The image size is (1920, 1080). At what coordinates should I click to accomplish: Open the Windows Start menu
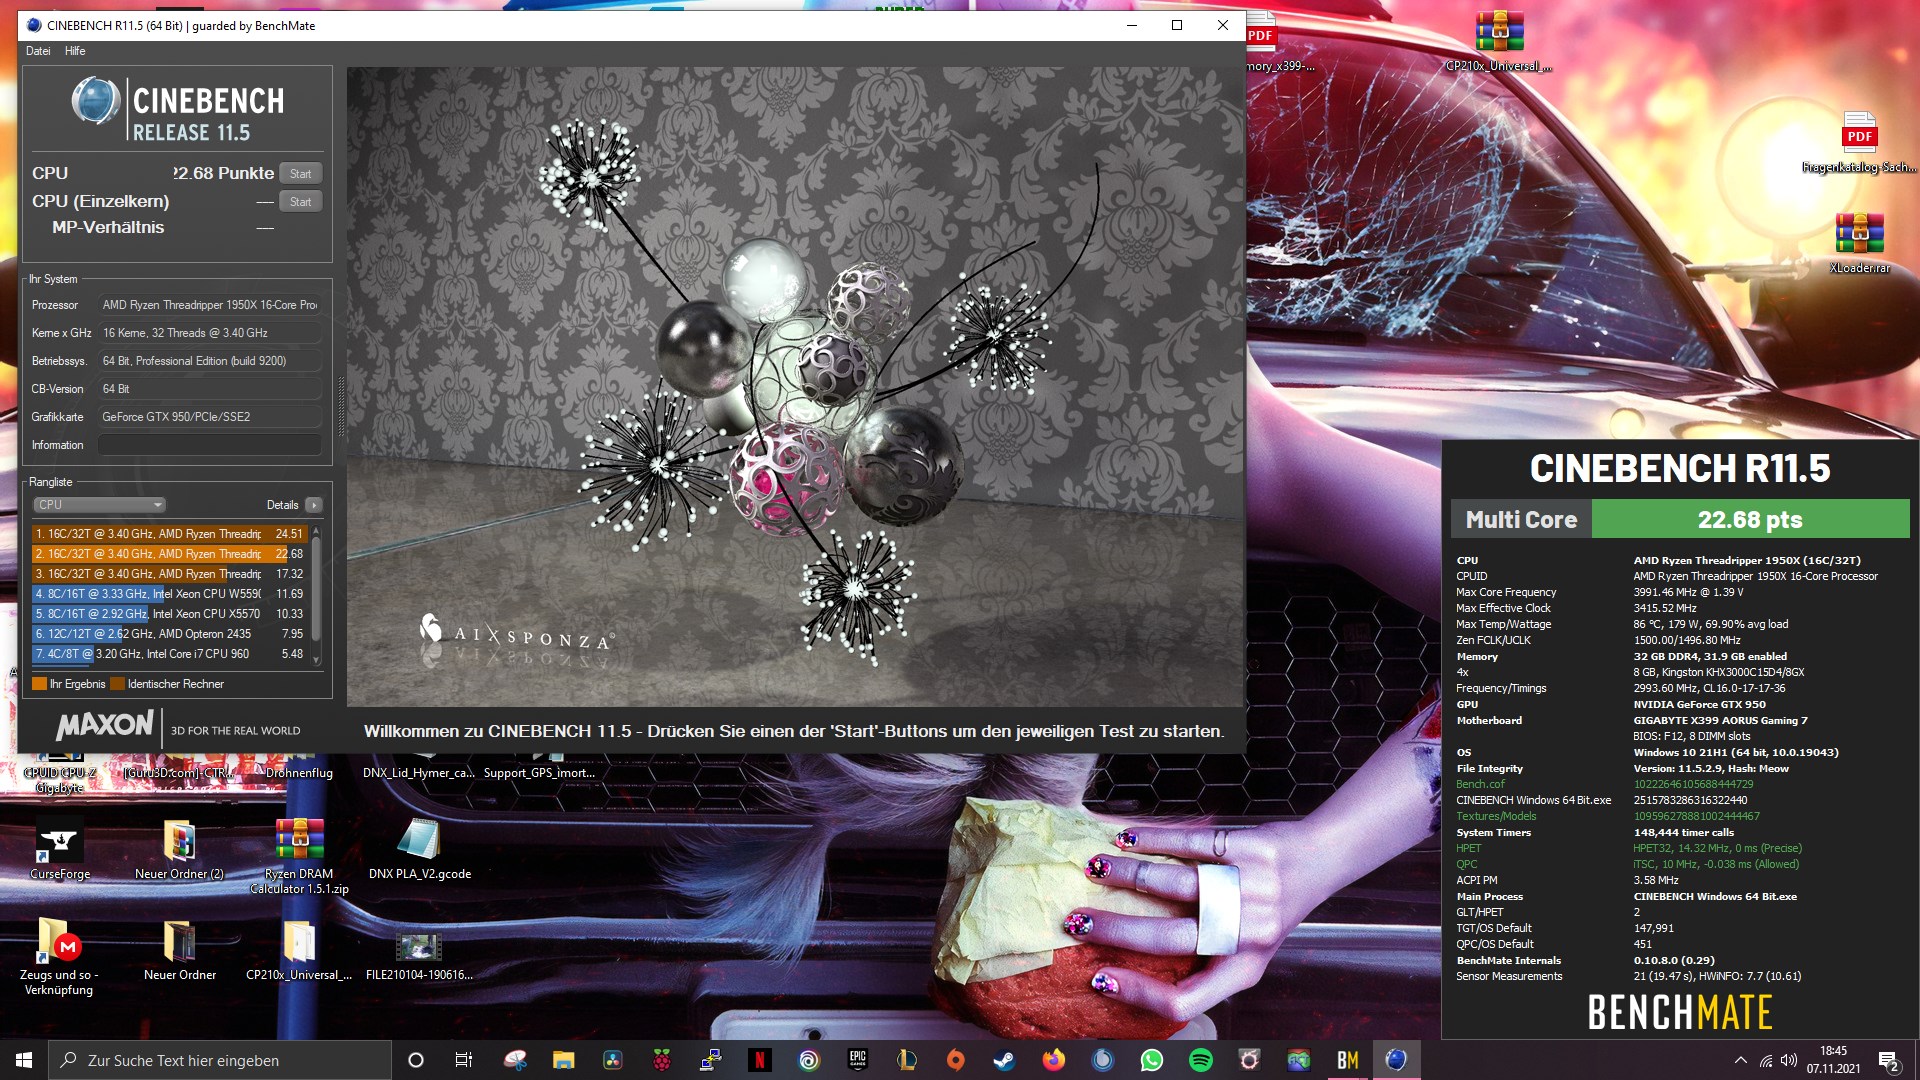point(24,1060)
